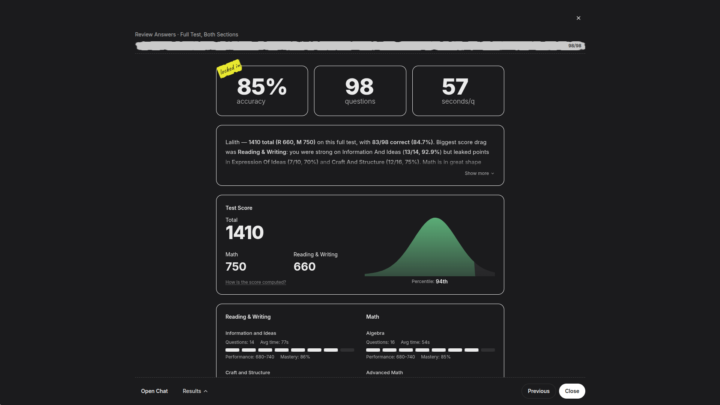The image size is (720, 405).
Task: Open 'How is the score computed?' link
Action: (x=255, y=282)
